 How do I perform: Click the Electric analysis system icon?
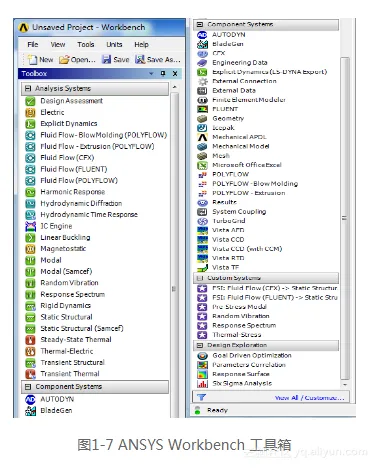coord(30,112)
